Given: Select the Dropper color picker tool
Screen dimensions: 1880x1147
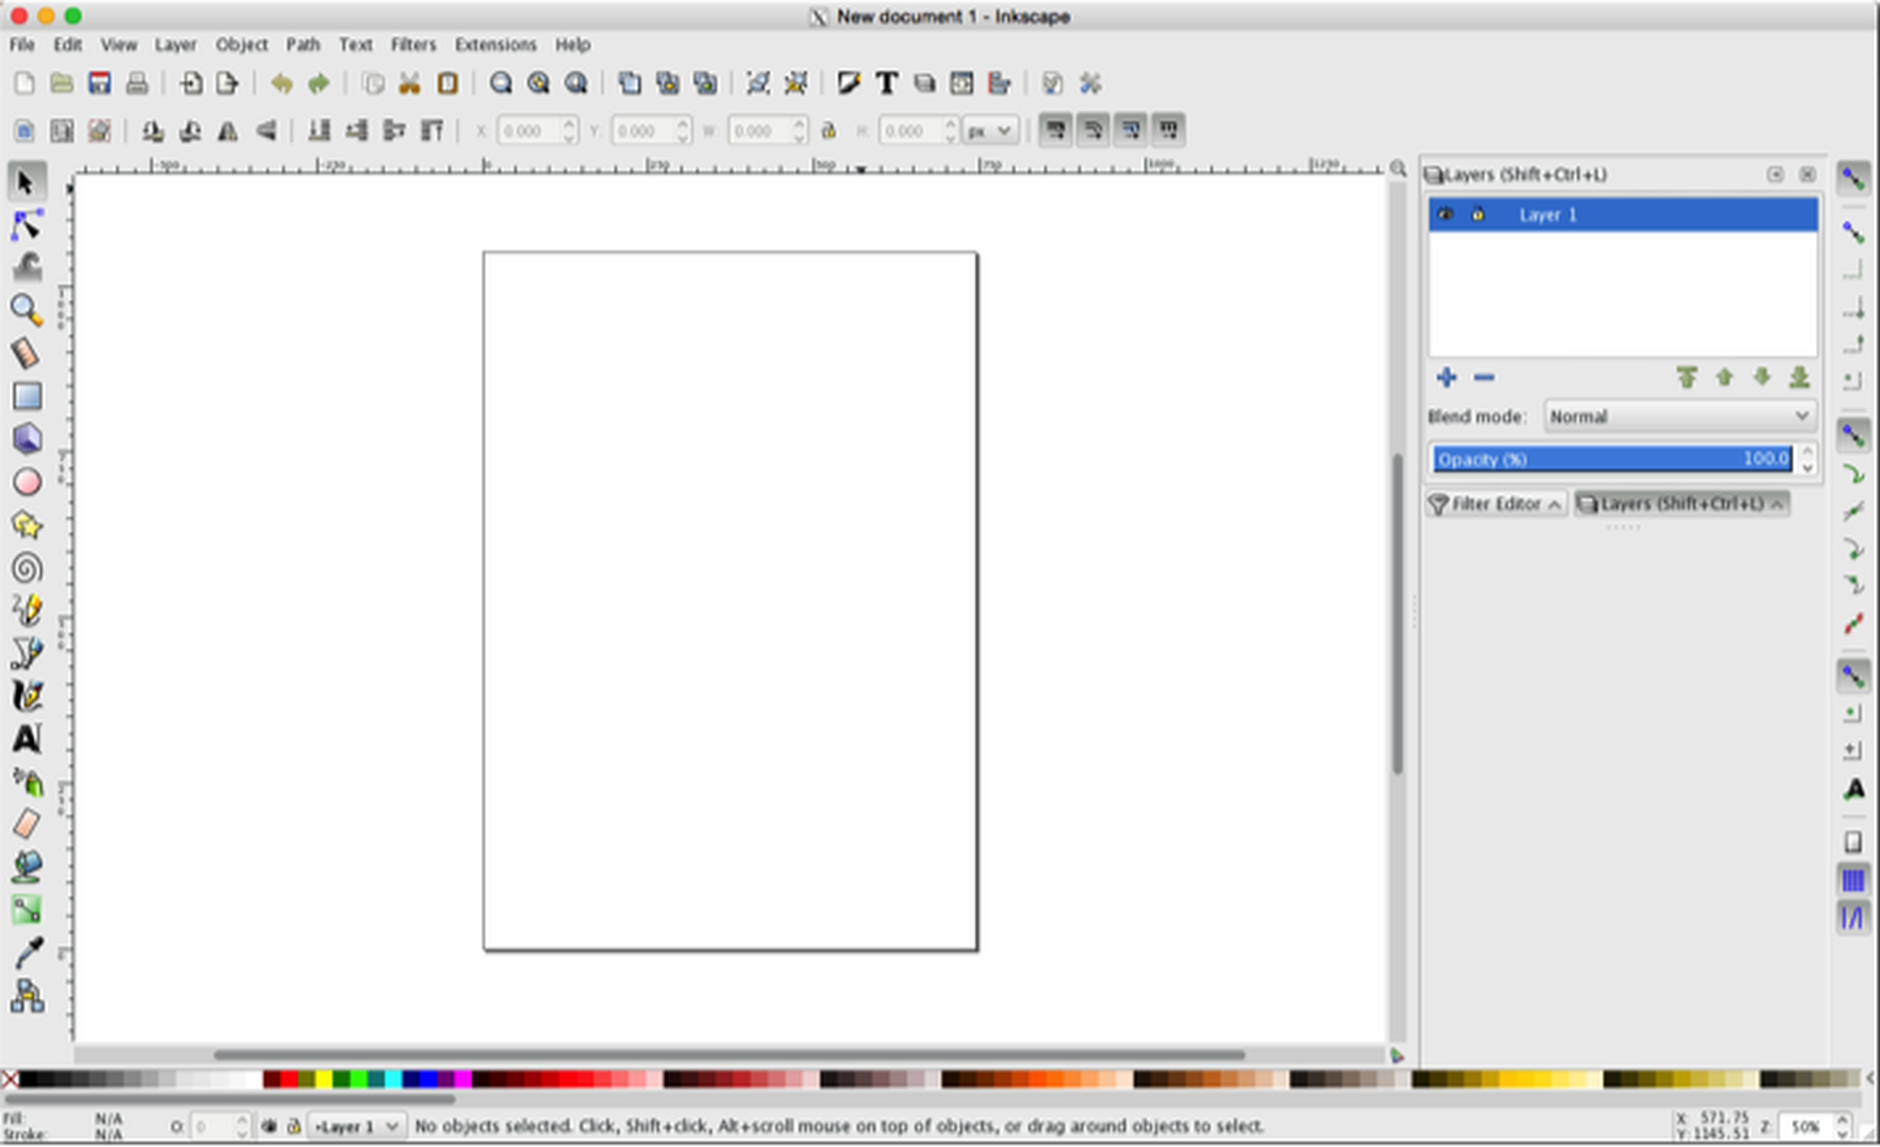Looking at the screenshot, I should click(x=27, y=952).
